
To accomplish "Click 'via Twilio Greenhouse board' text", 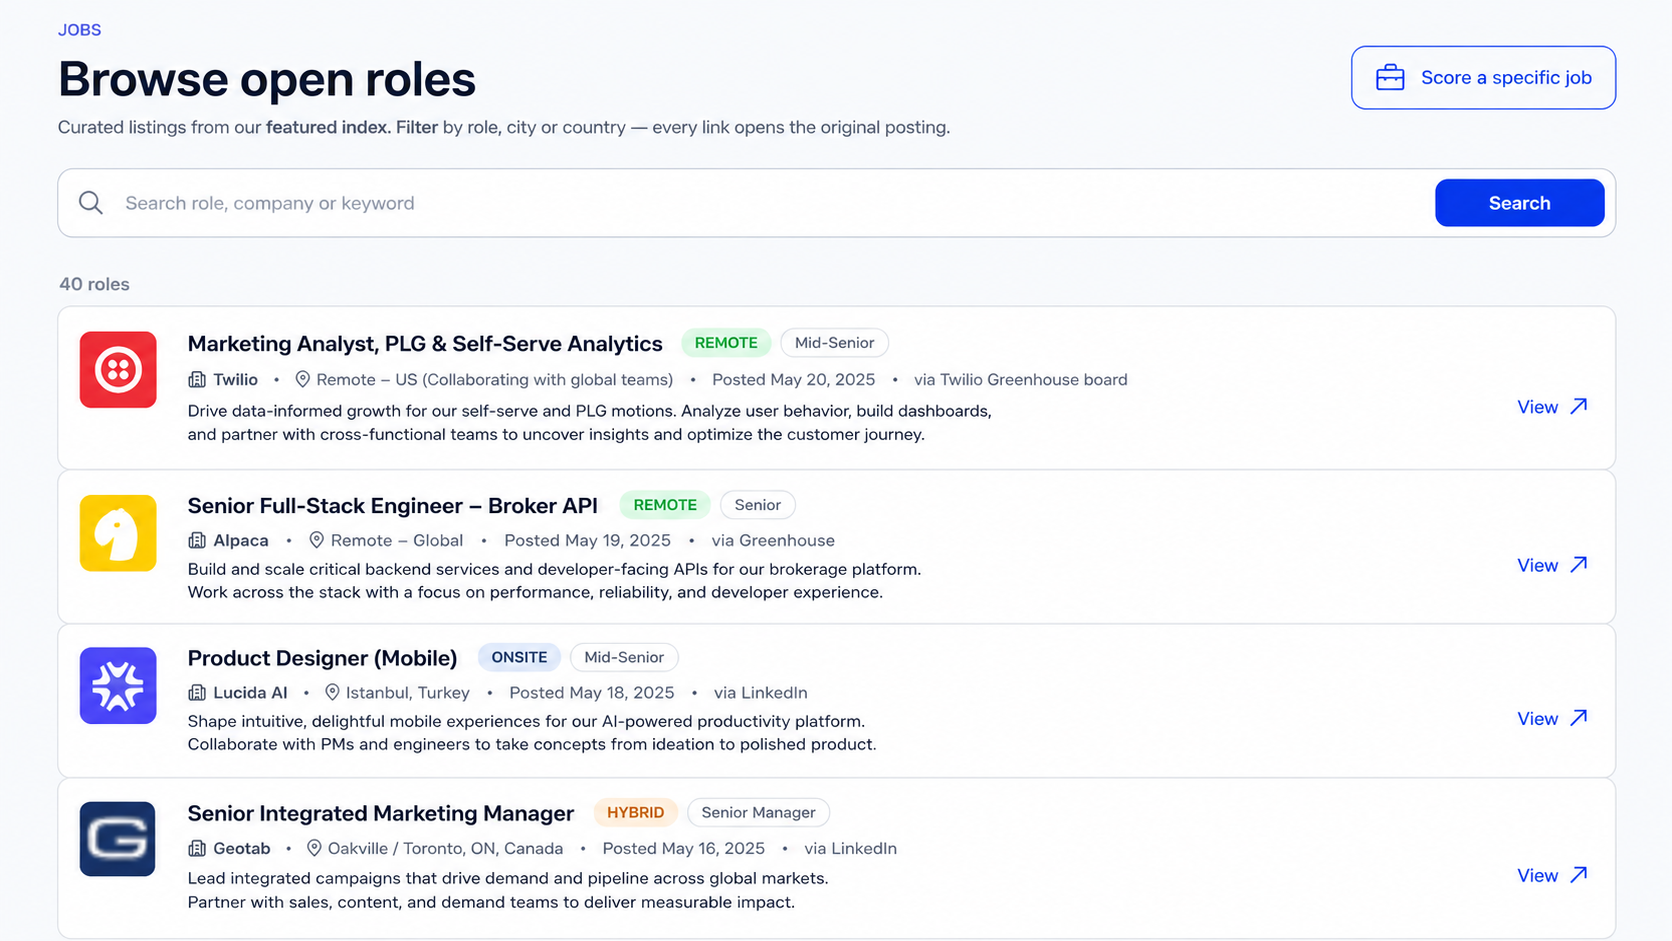I will click(1020, 380).
